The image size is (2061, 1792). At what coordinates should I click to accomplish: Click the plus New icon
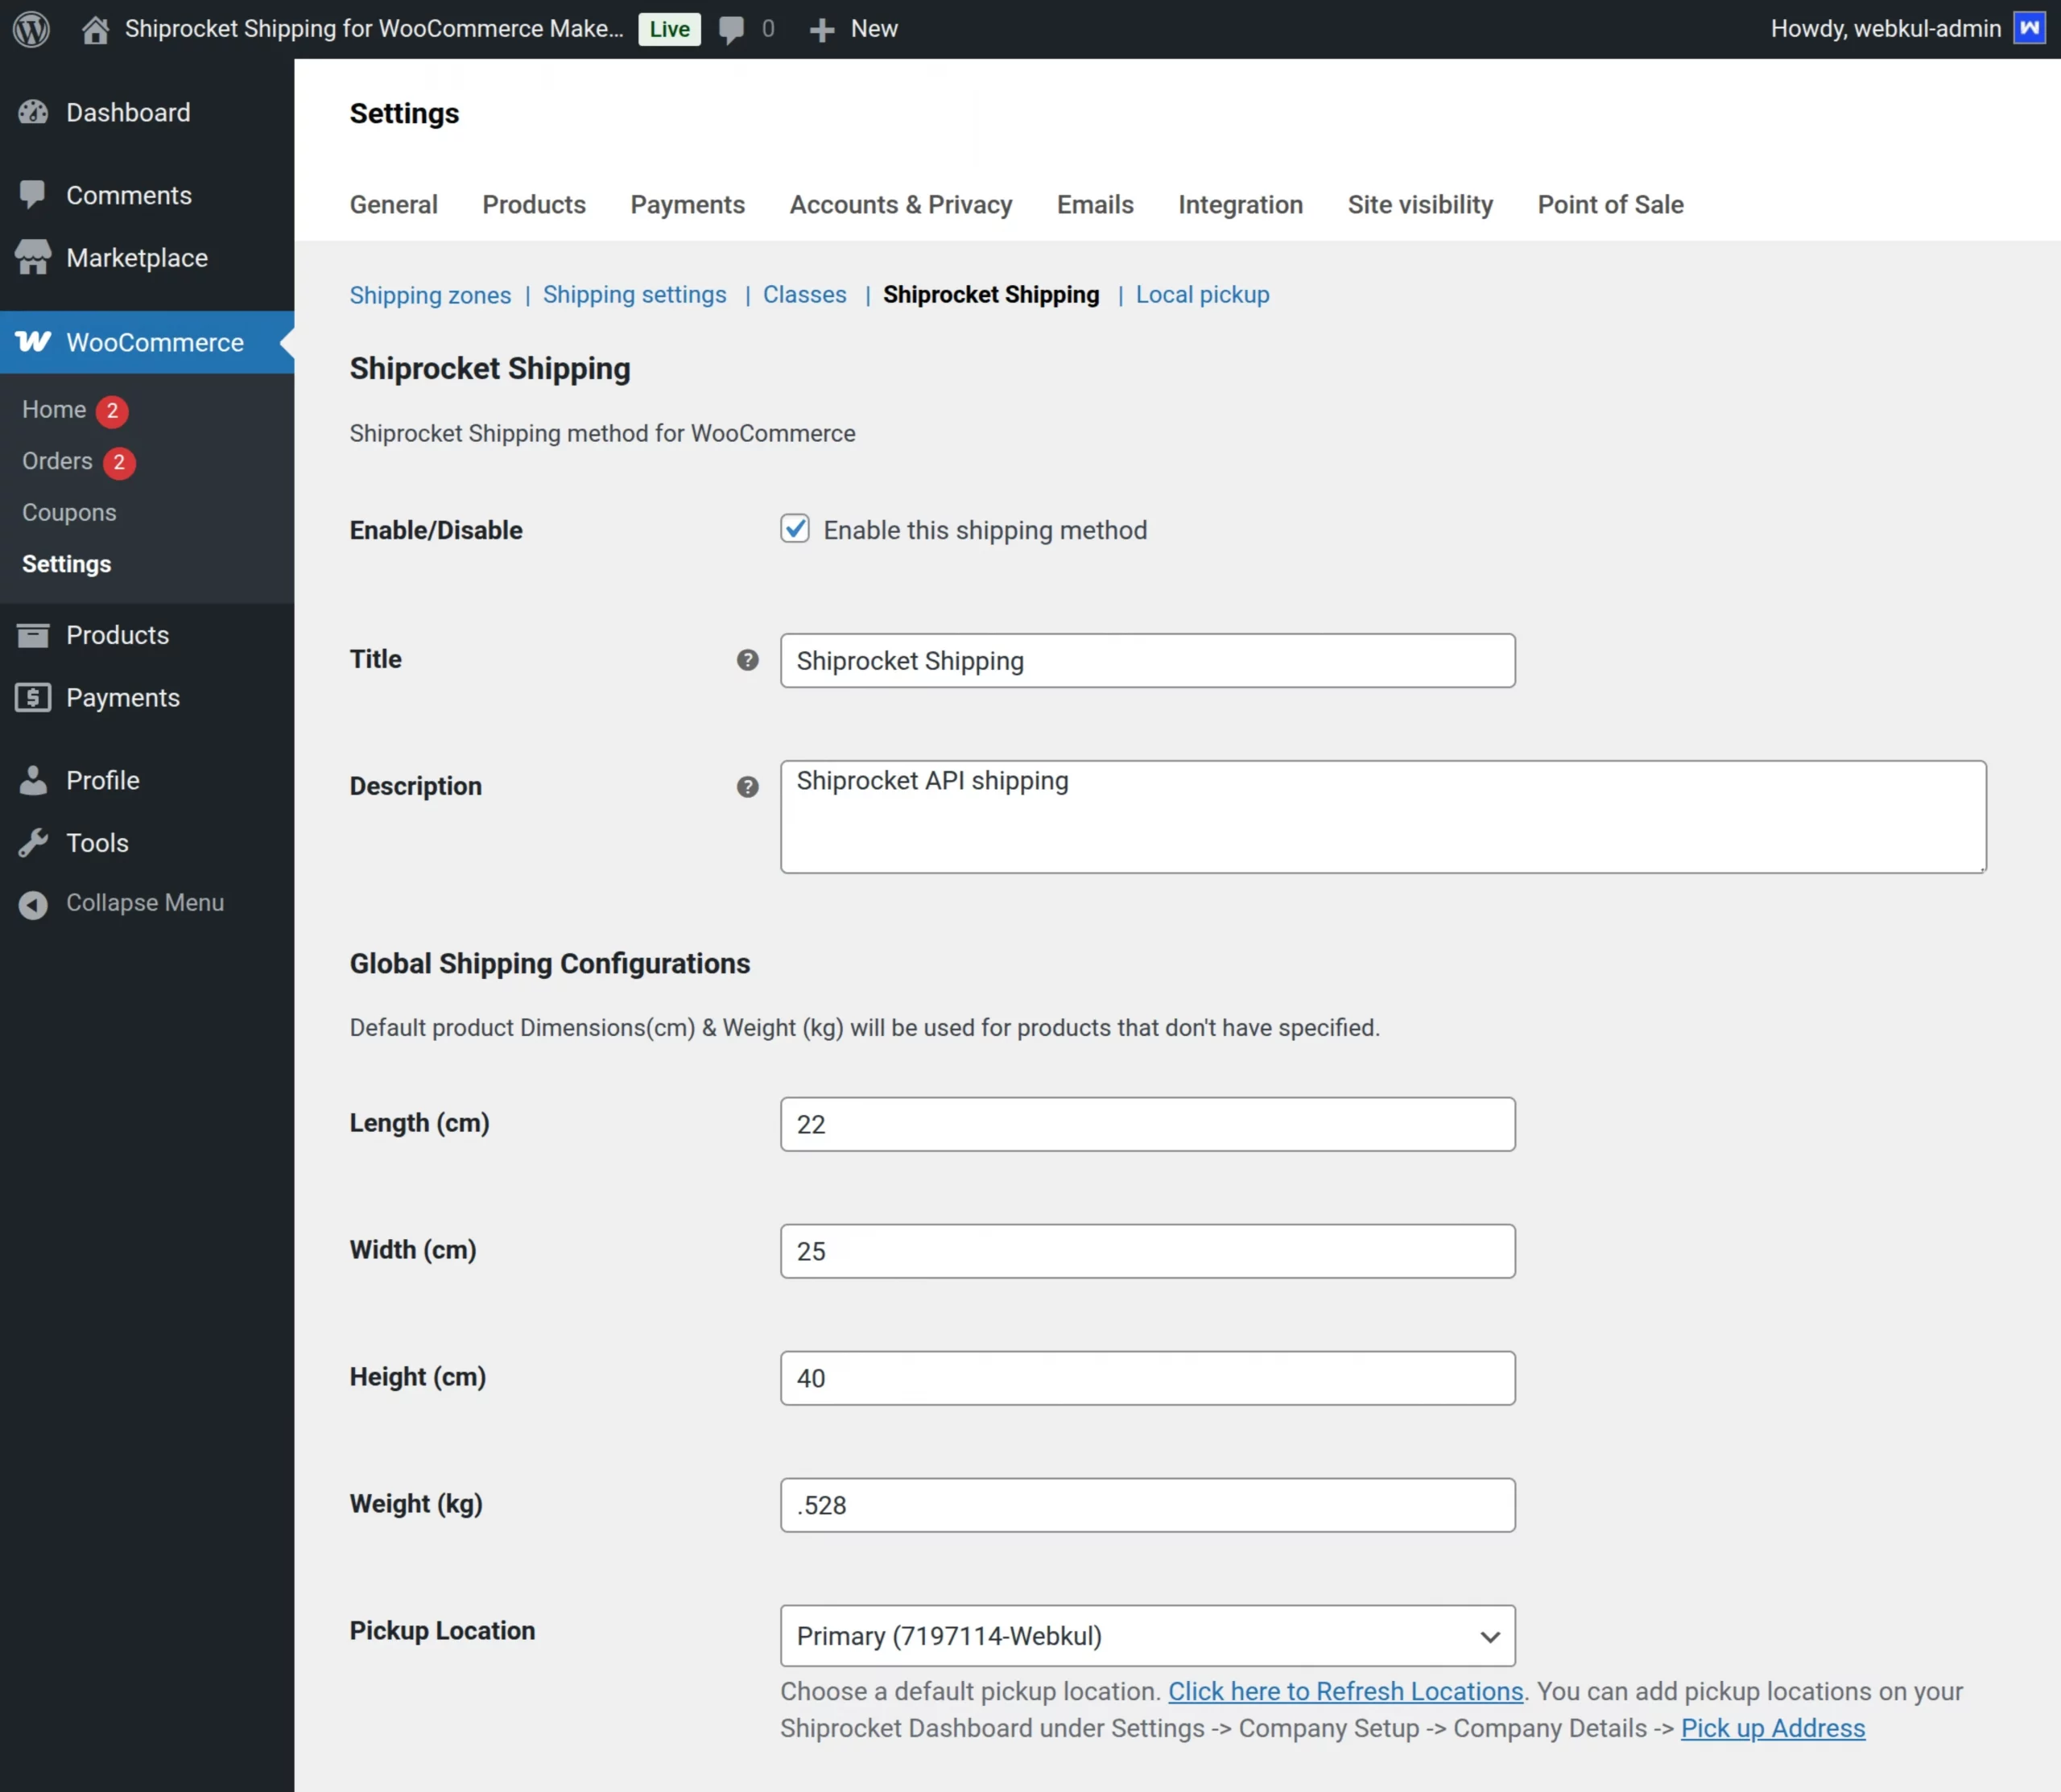(x=822, y=30)
